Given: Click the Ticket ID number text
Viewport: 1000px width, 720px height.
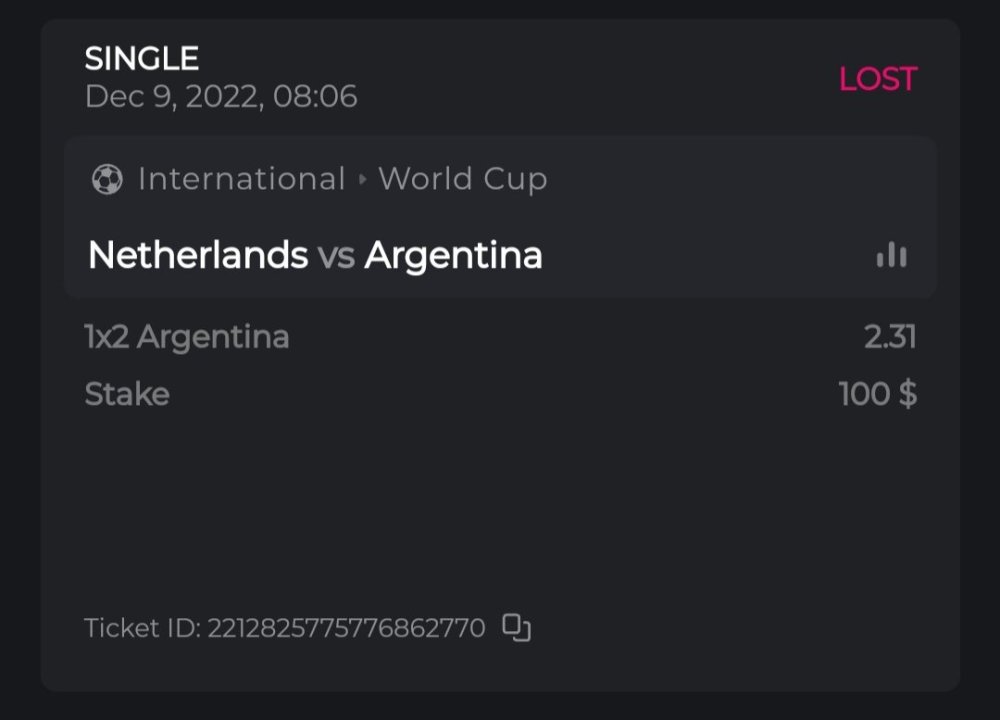Looking at the screenshot, I should click(346, 628).
